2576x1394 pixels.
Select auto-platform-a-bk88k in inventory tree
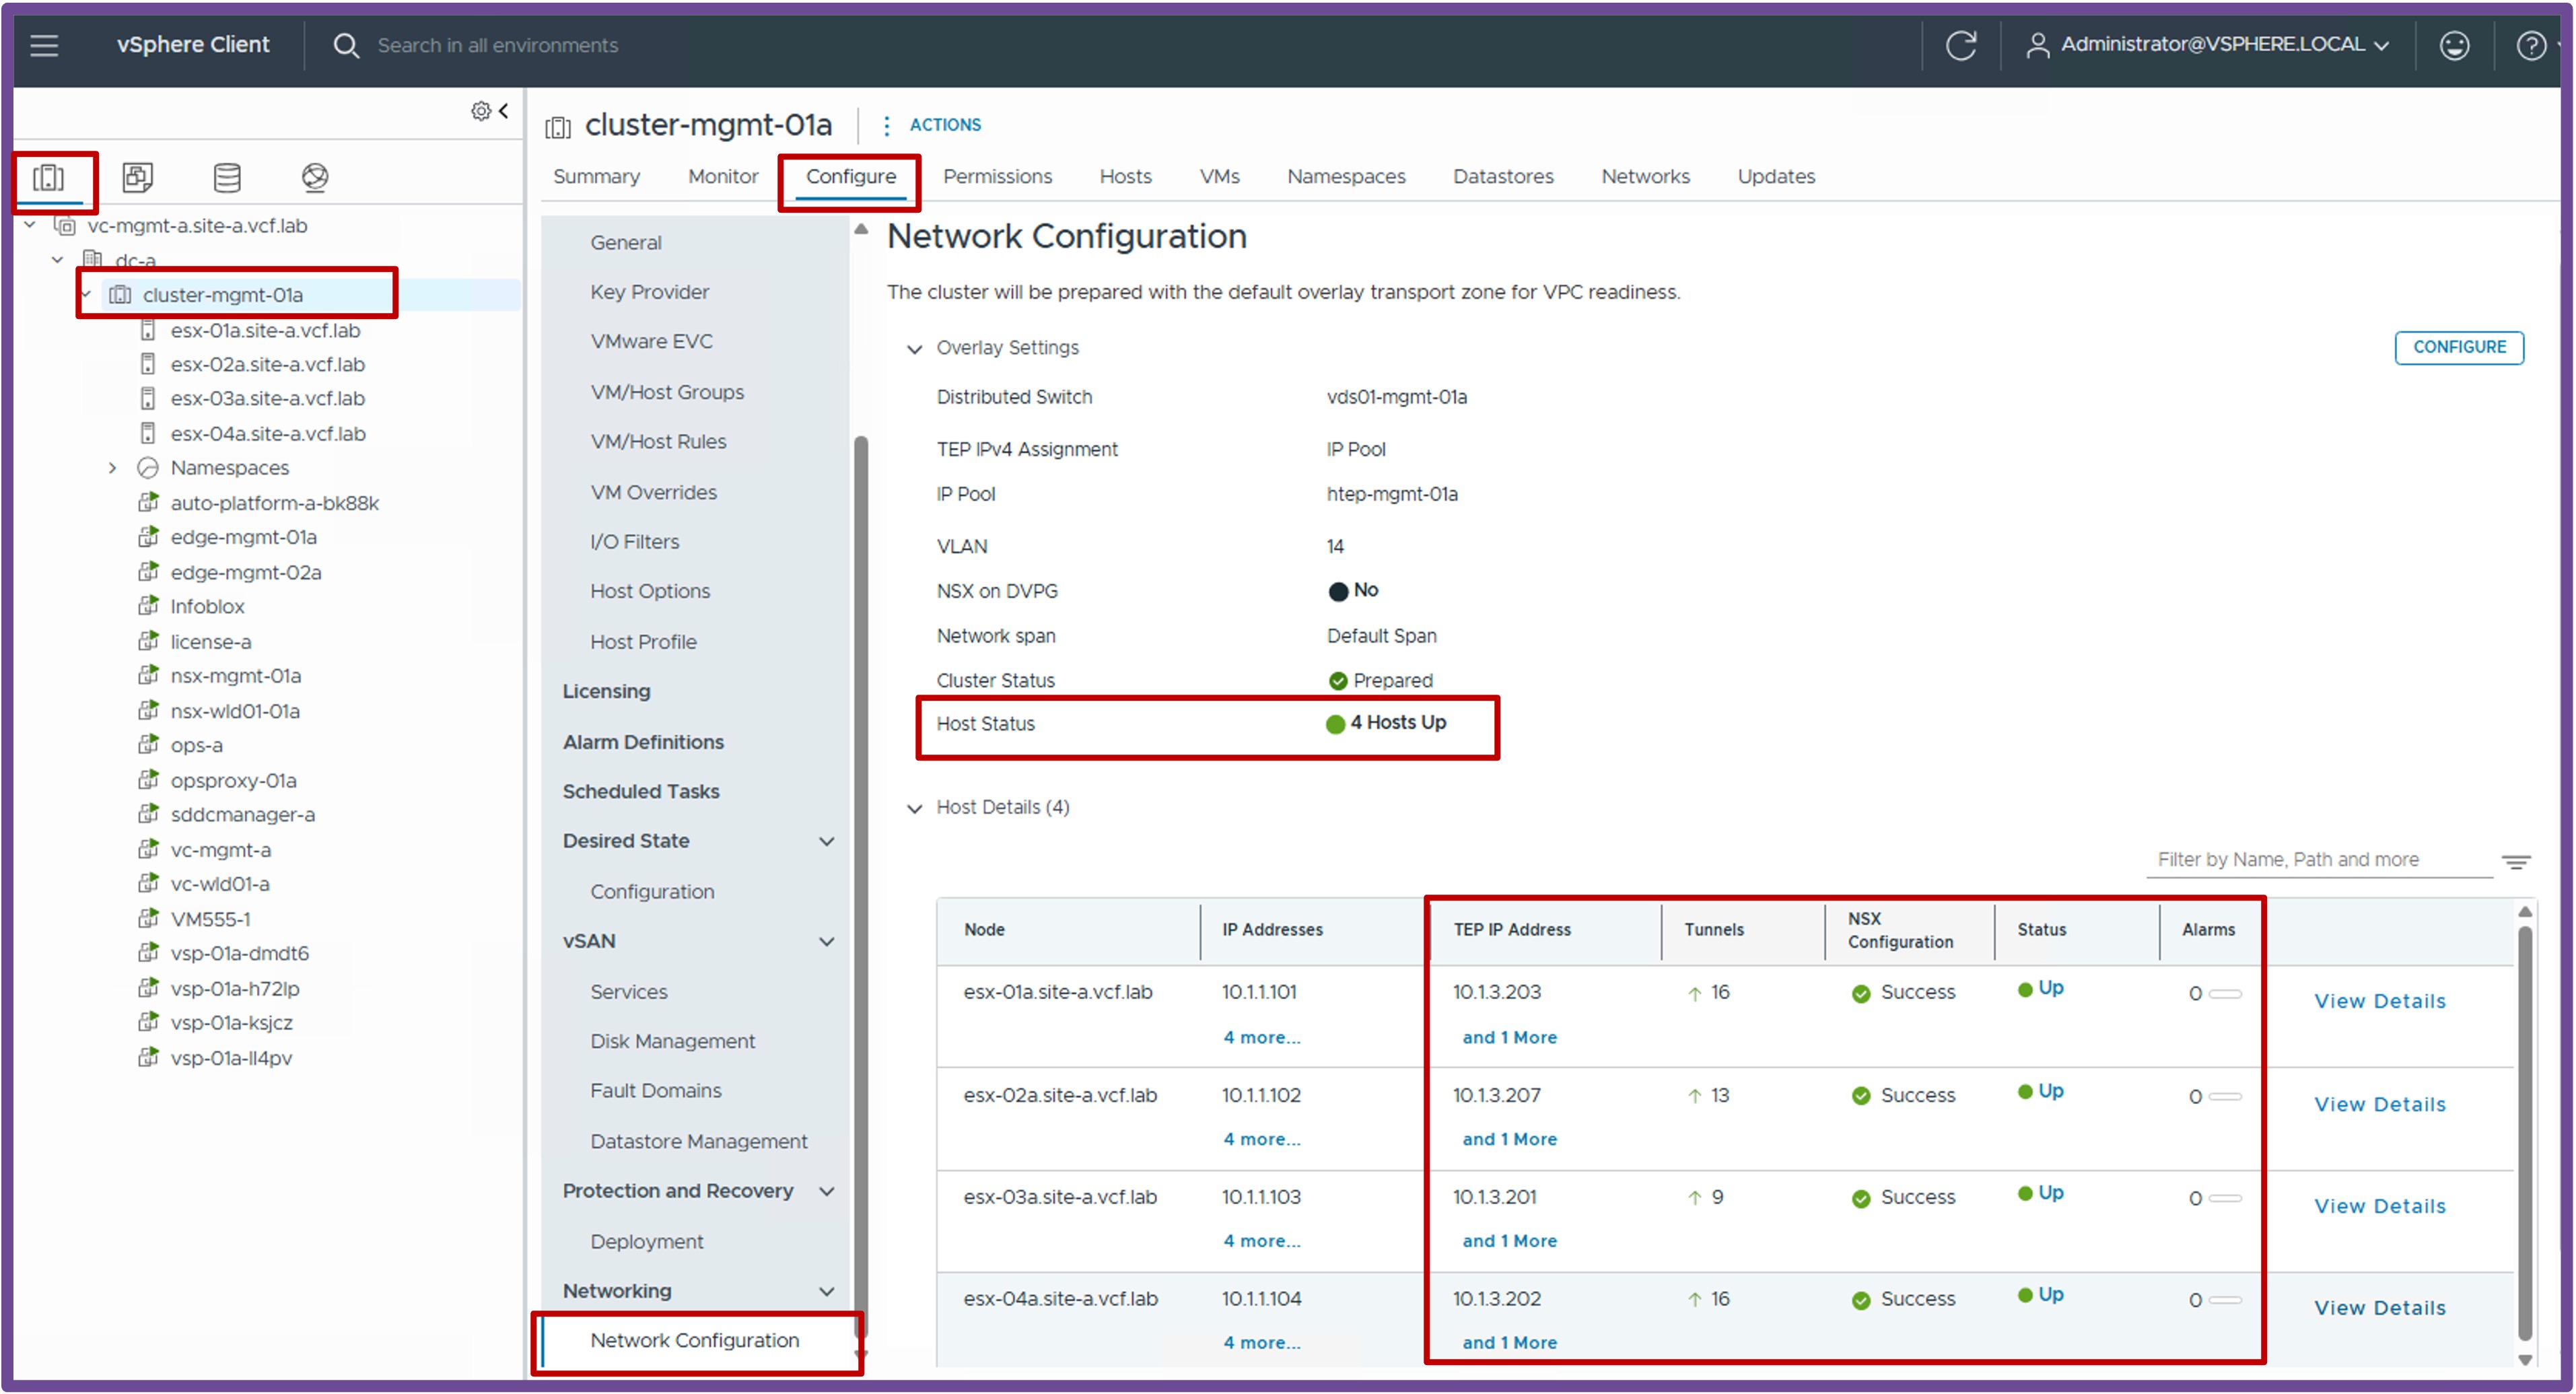[274, 503]
